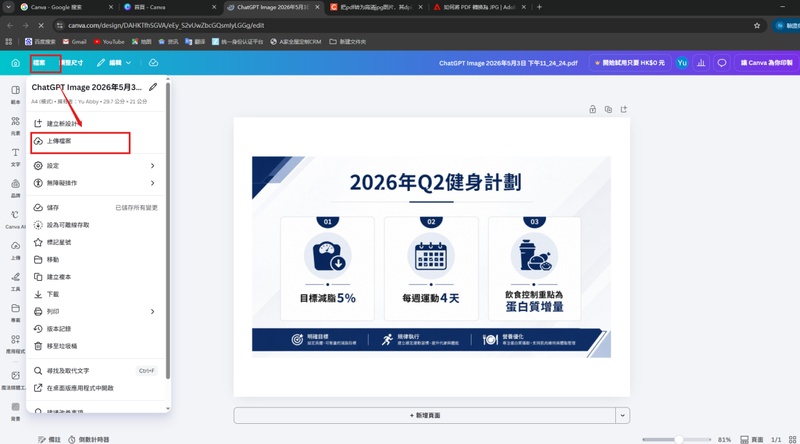The width and height of the screenshot is (800, 444).
Task: Select the 2026年Q2健身計劃 slide image
Action: pos(431,257)
